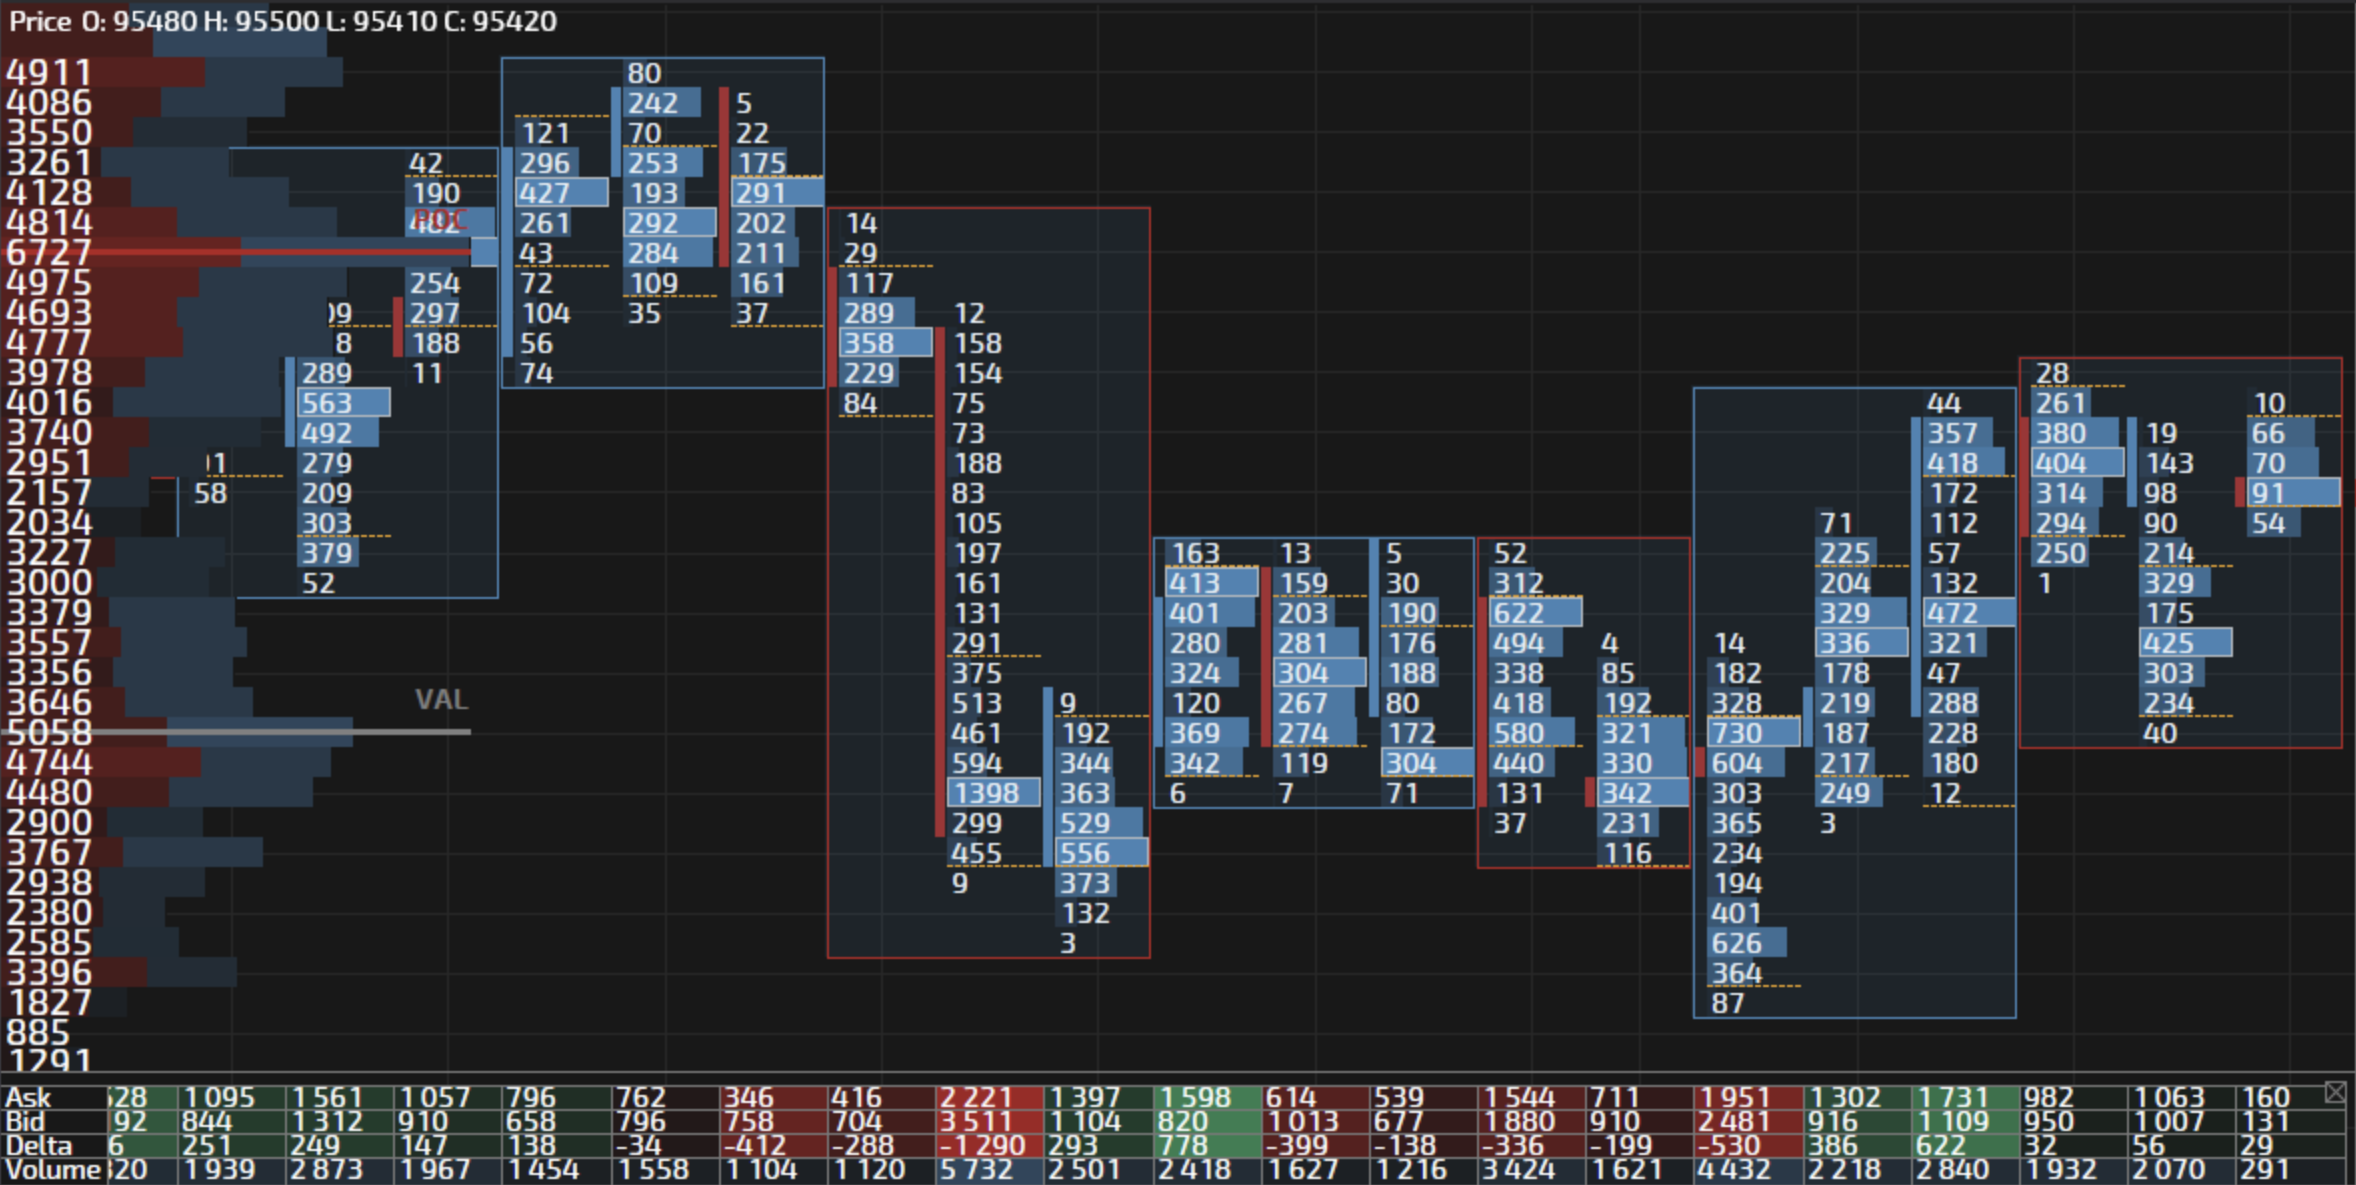Click the highlighted 425 cluster cell
Image resolution: width=2356 pixels, height=1185 pixels.
[x=2184, y=643]
